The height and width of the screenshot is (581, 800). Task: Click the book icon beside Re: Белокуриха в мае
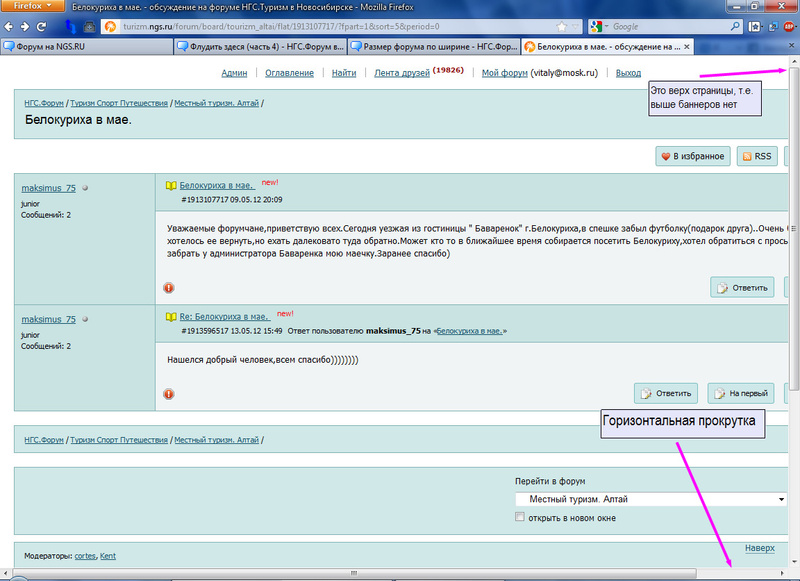pyautogui.click(x=171, y=316)
